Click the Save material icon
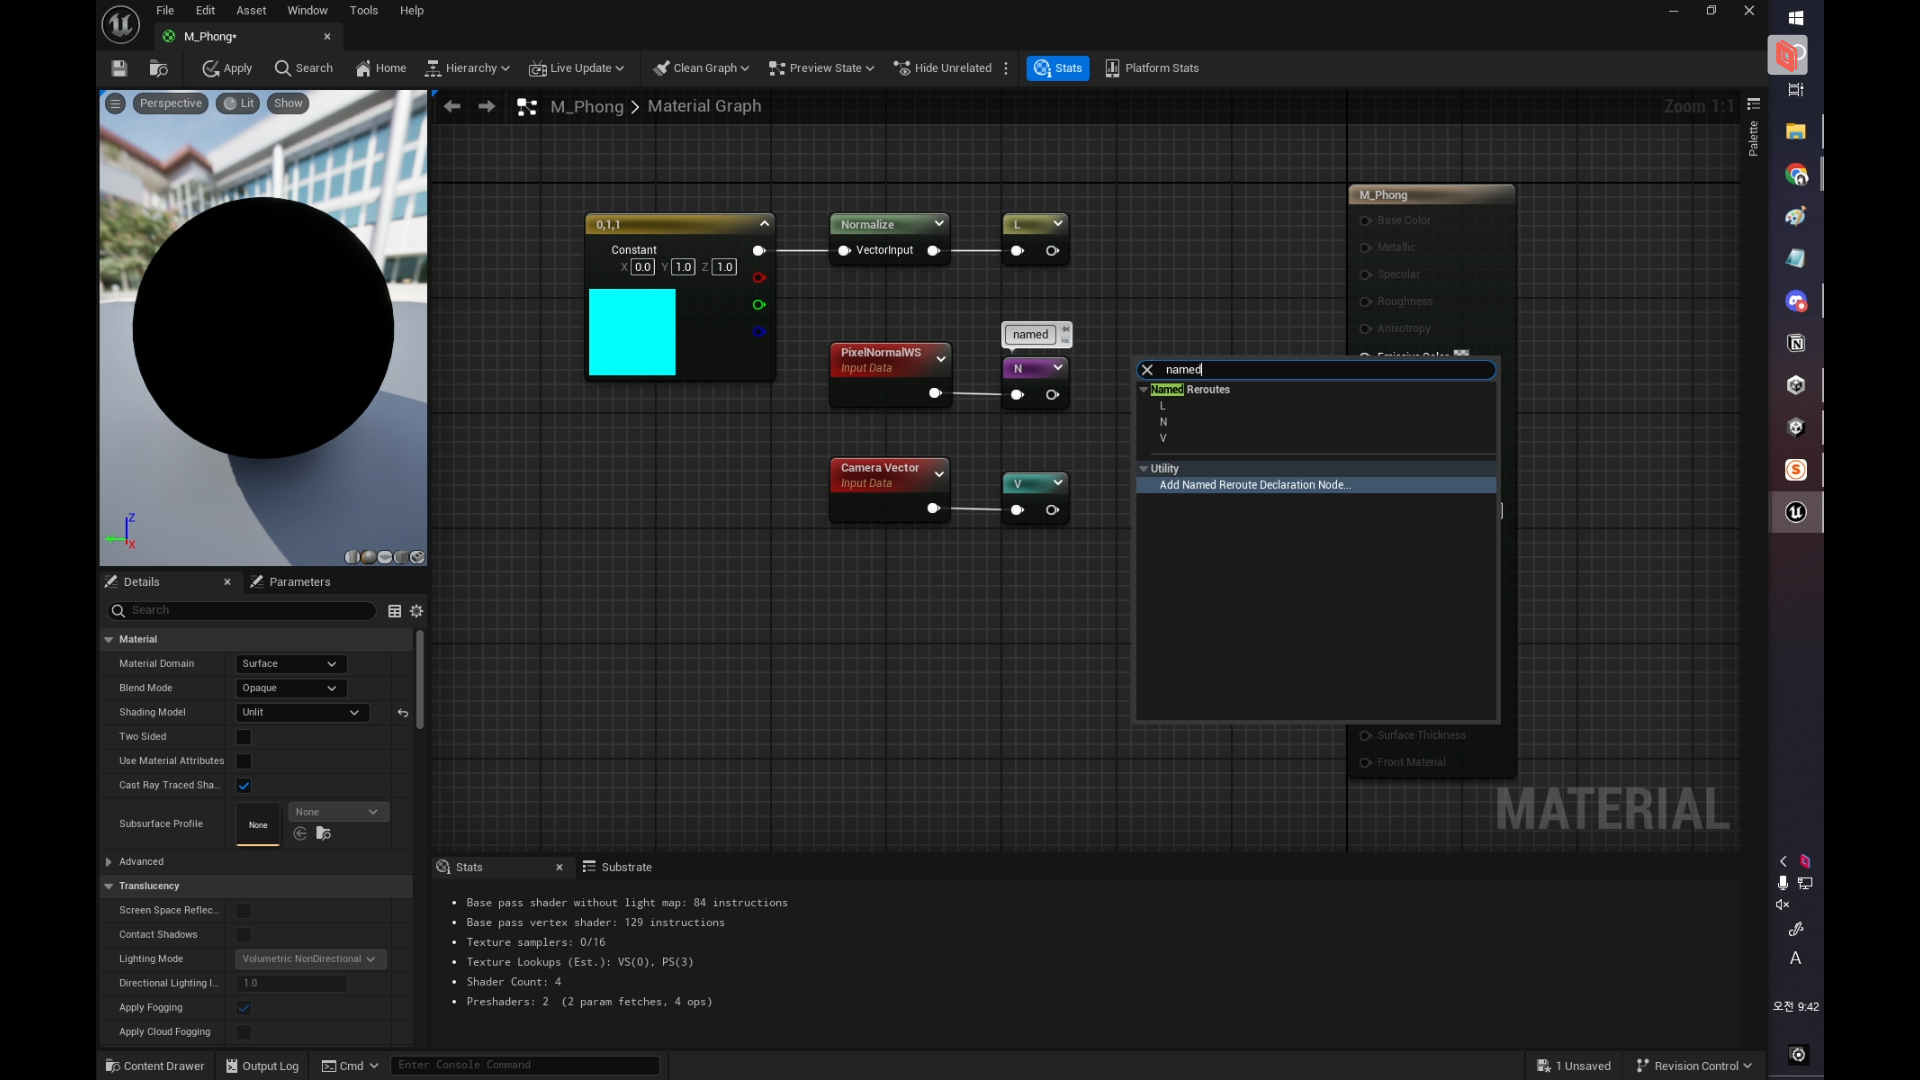The width and height of the screenshot is (1920, 1080). pyautogui.click(x=119, y=68)
